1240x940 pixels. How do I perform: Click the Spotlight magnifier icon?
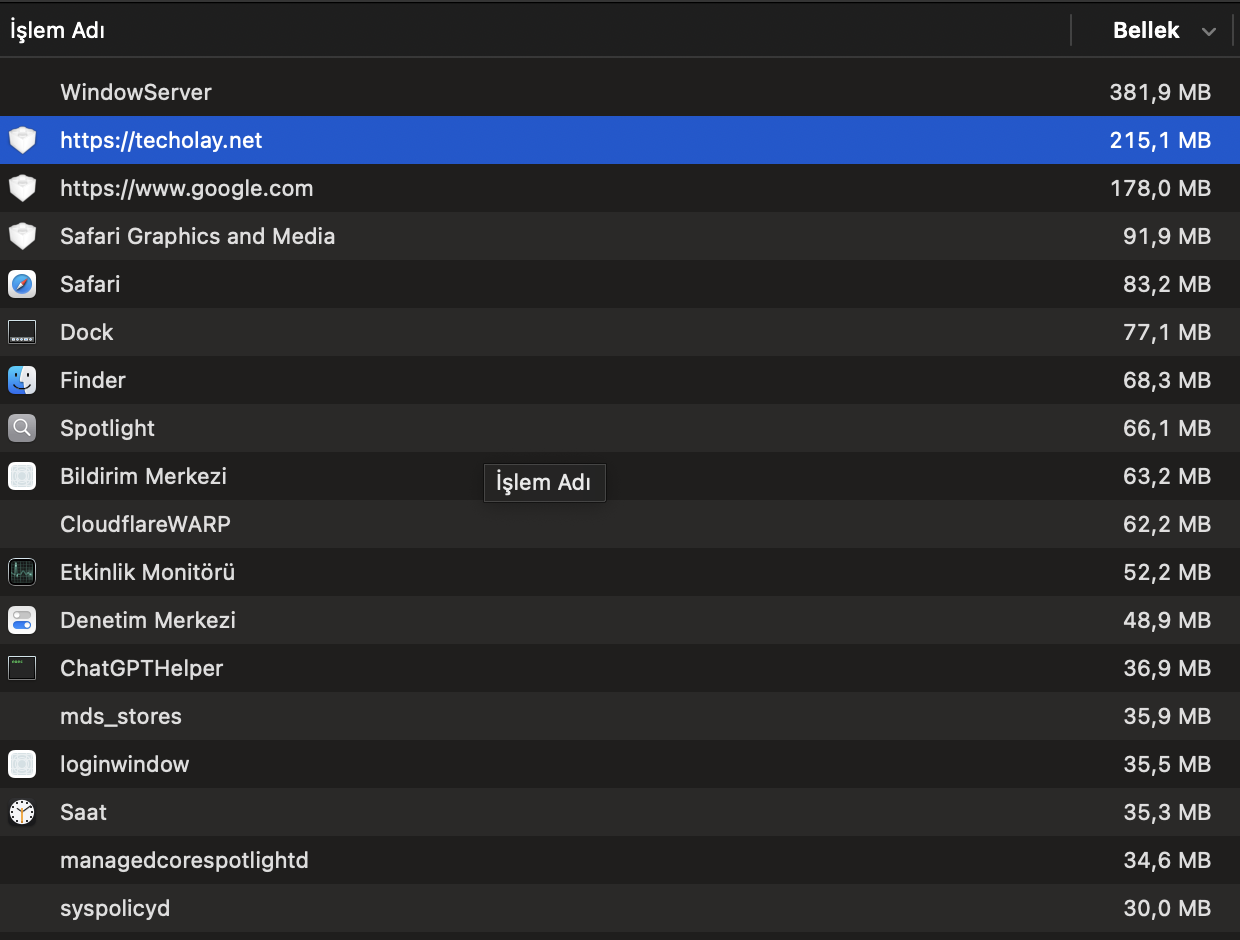[22, 428]
